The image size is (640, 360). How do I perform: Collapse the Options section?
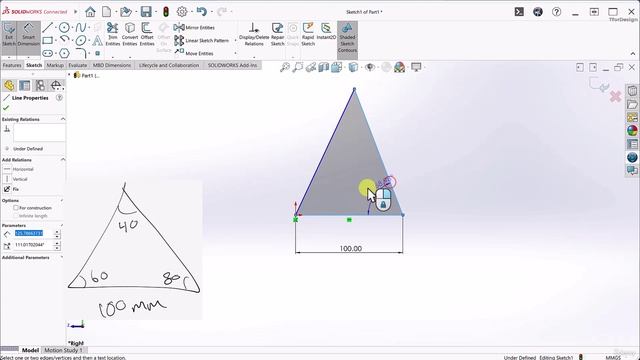62,201
